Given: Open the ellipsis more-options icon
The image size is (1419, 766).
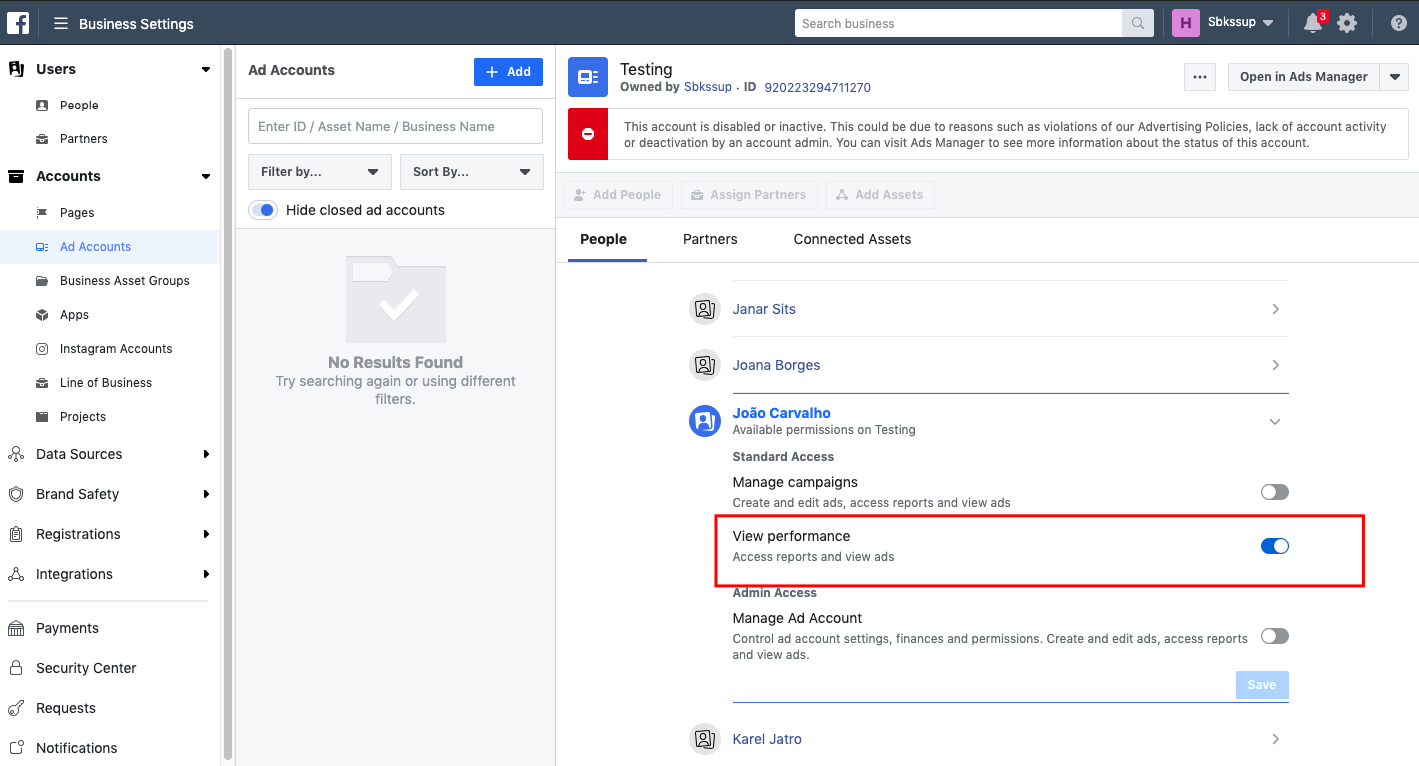Looking at the screenshot, I should pyautogui.click(x=1199, y=77).
